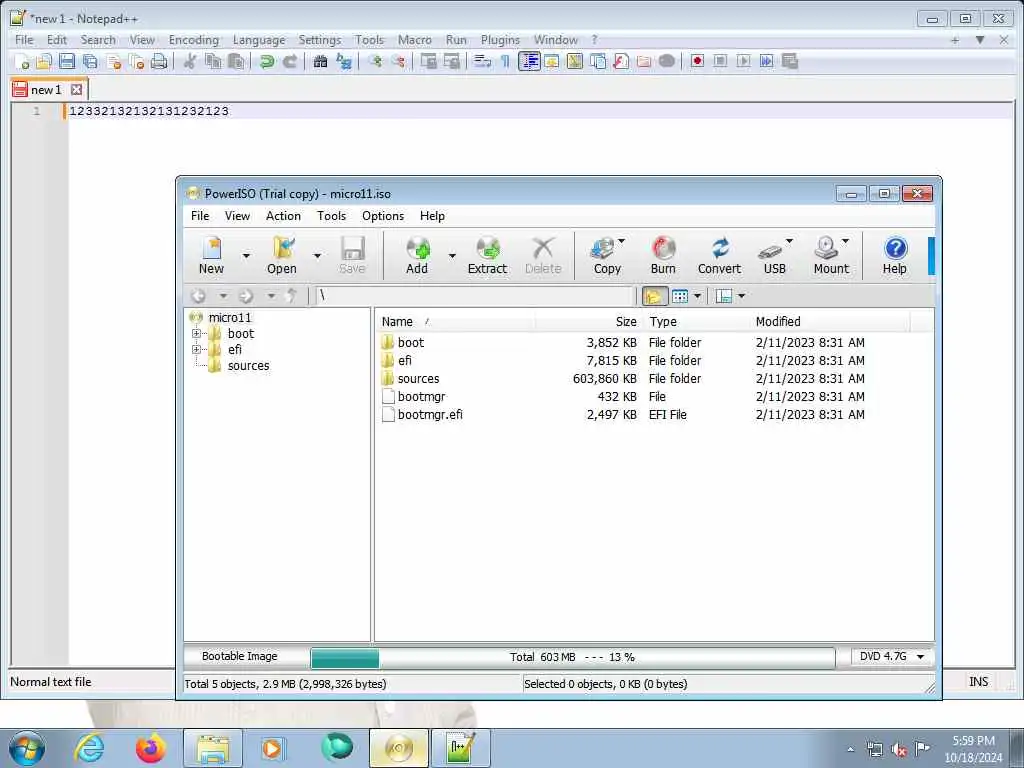Open the USB button dropdown arrow
The image size is (1024, 768).
(790, 241)
